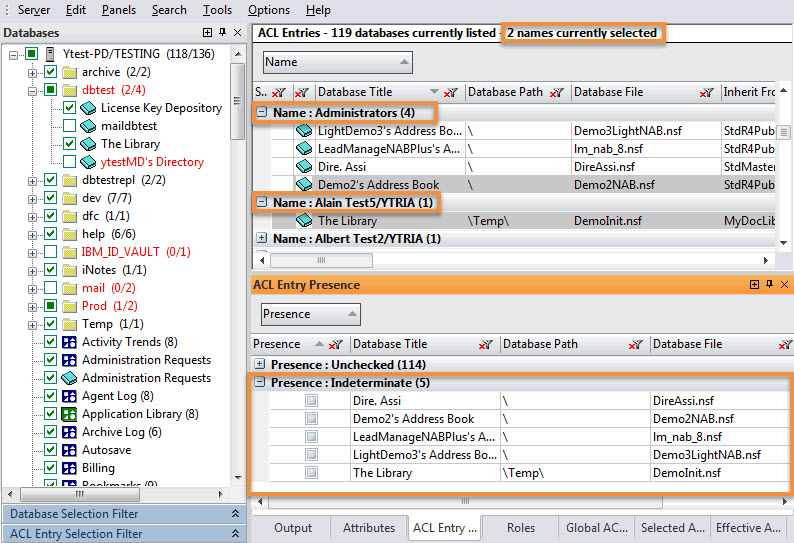Switch to the Roles tab
794x543 pixels.
tap(520, 528)
